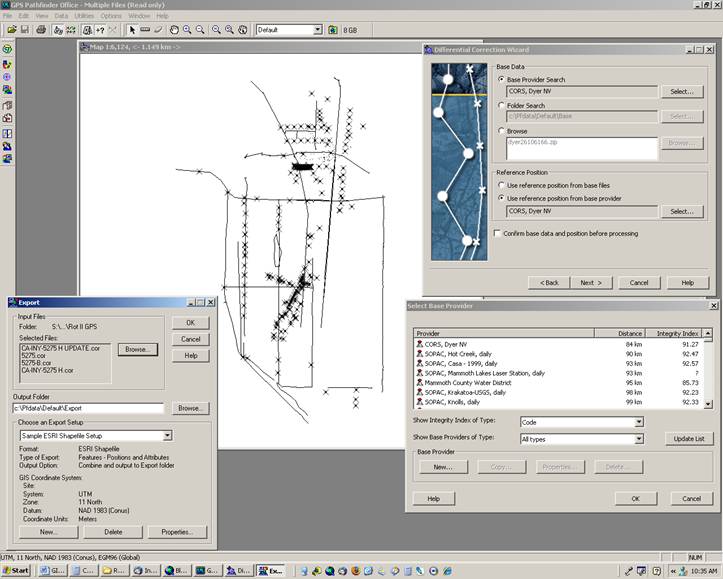Click the magnet-and-checkmark sidebar icon

pyautogui.click(x=7, y=65)
